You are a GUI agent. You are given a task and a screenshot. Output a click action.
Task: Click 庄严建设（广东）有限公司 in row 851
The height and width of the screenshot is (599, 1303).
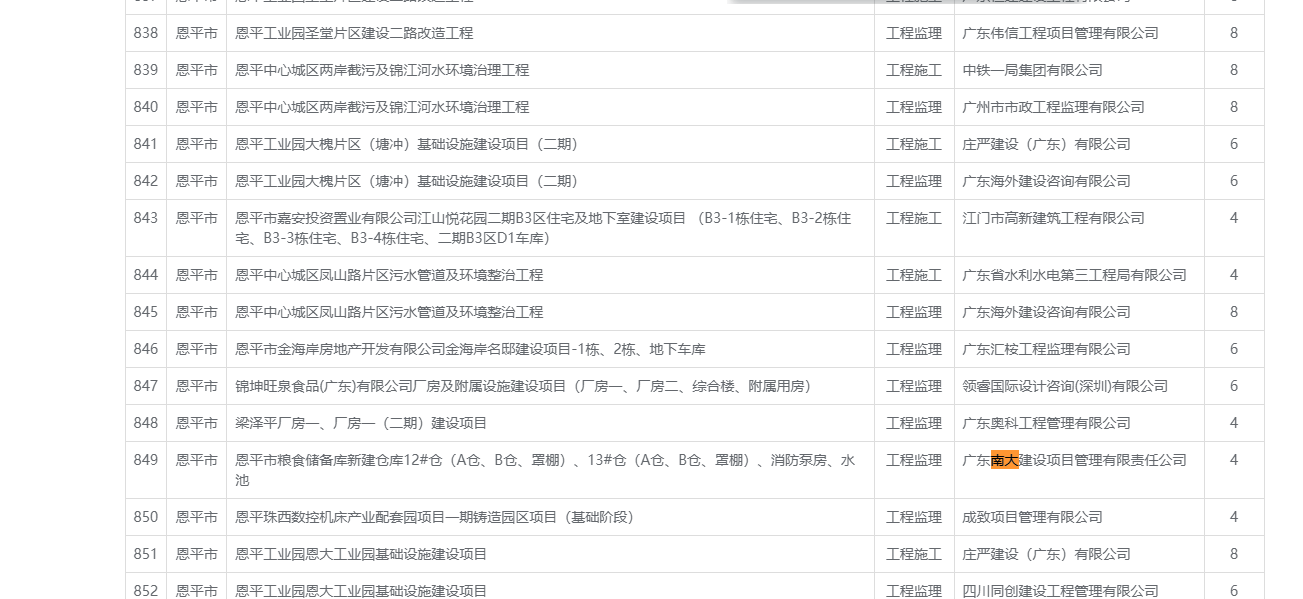1046,554
